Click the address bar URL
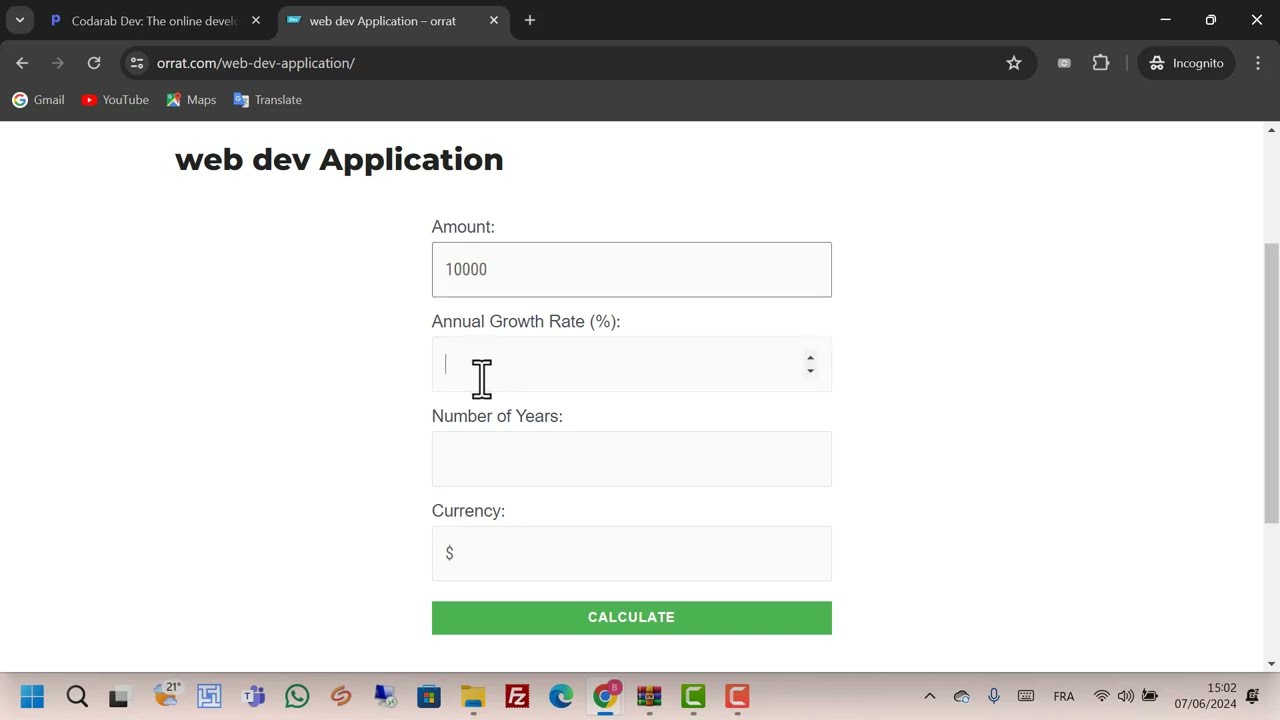The width and height of the screenshot is (1280, 720). click(256, 63)
